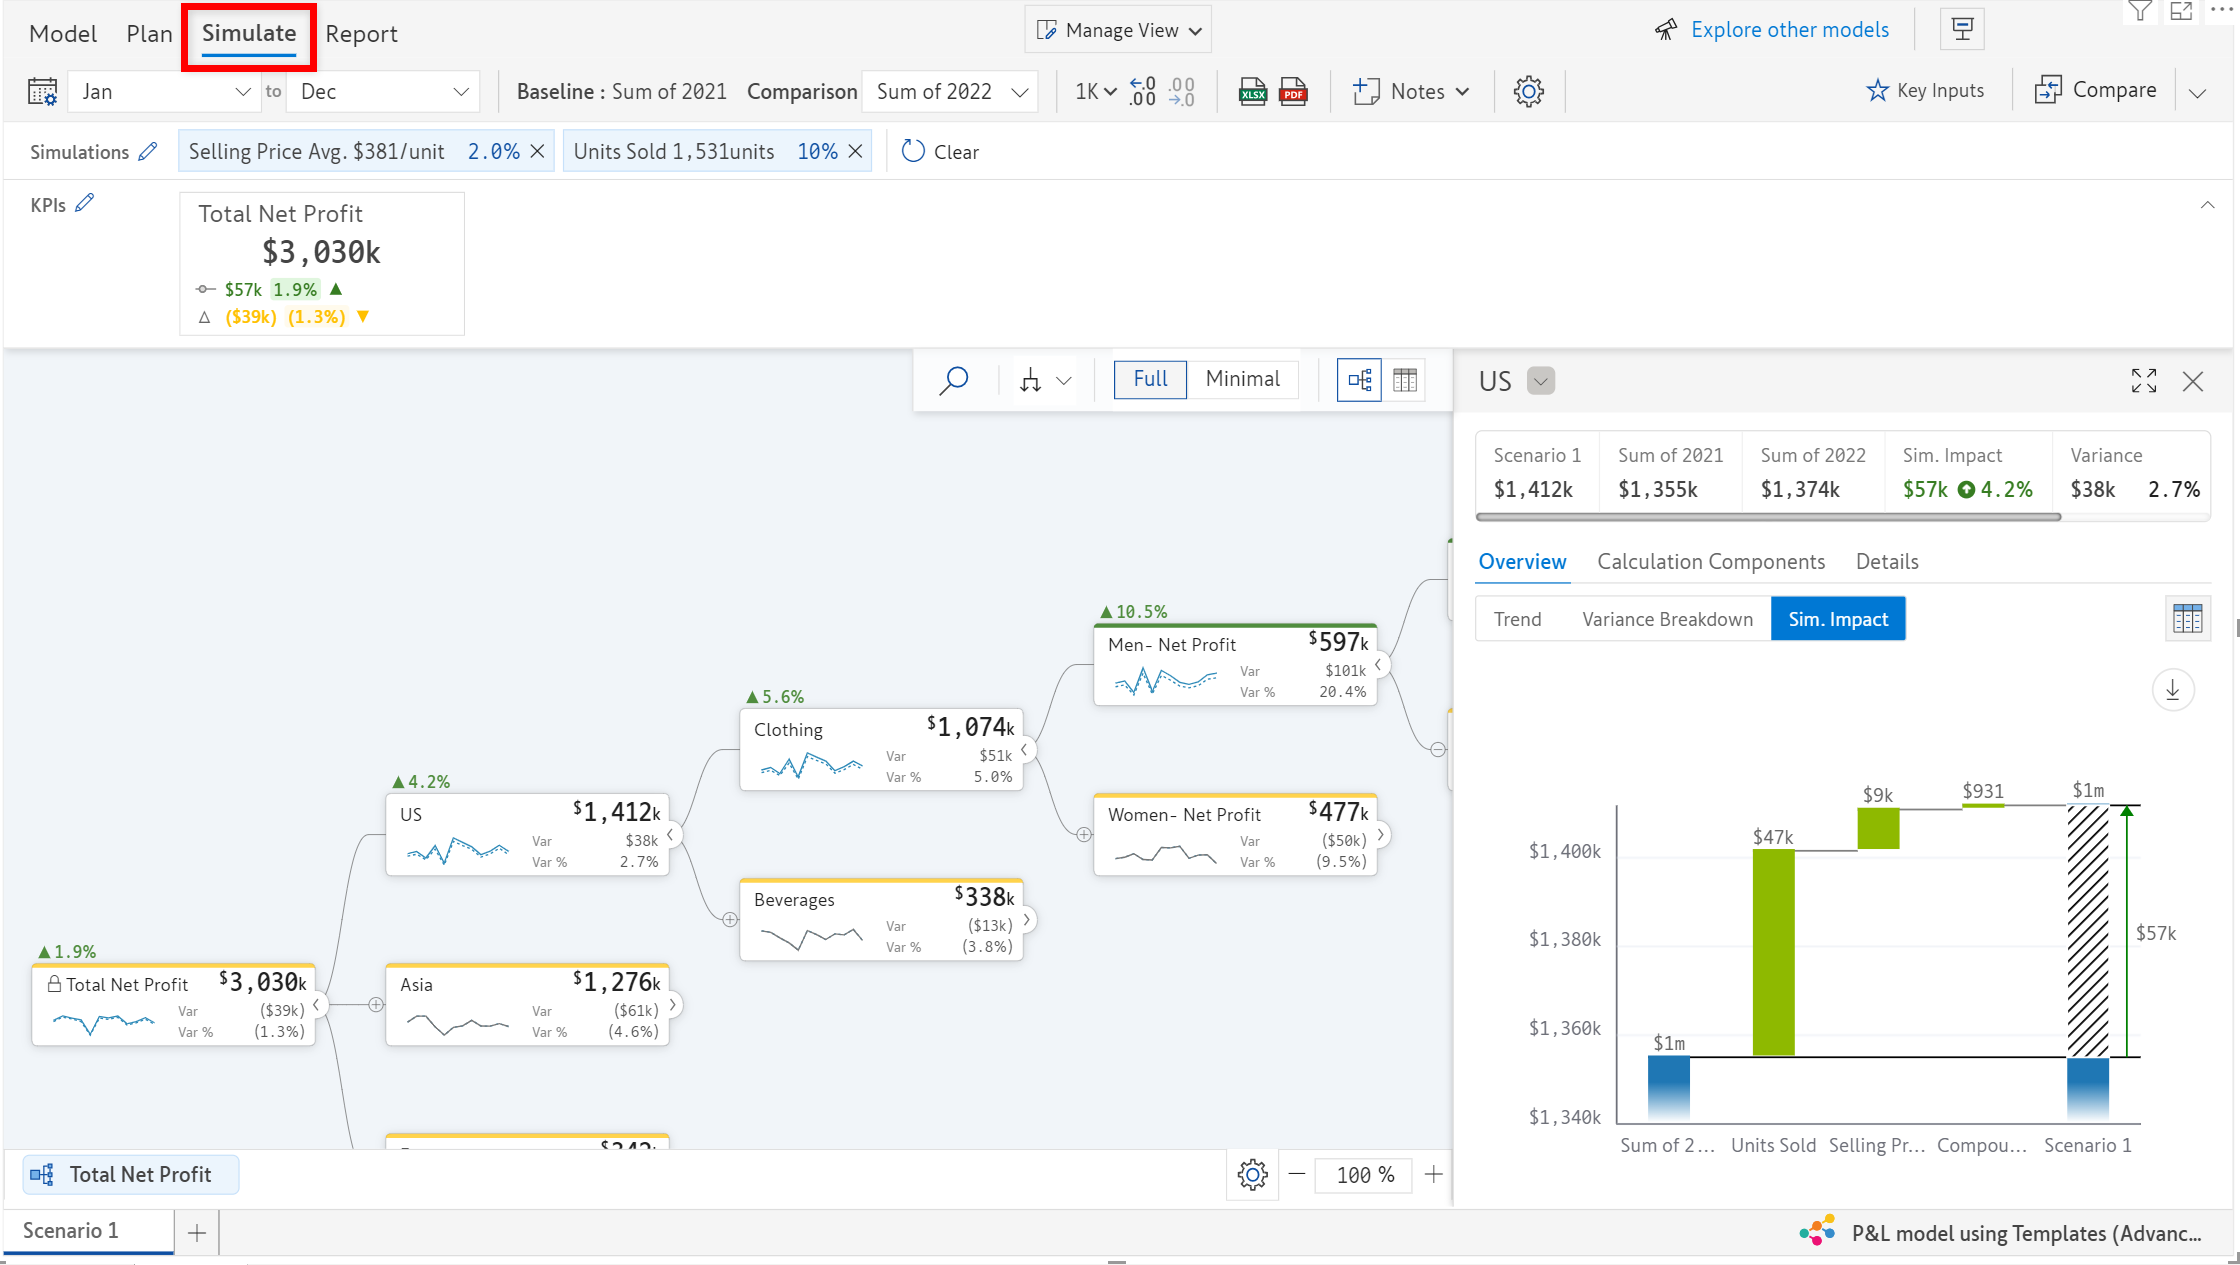Edit simulations with pencil icon
Screen dimensions: 2240x1265
(x=148, y=152)
